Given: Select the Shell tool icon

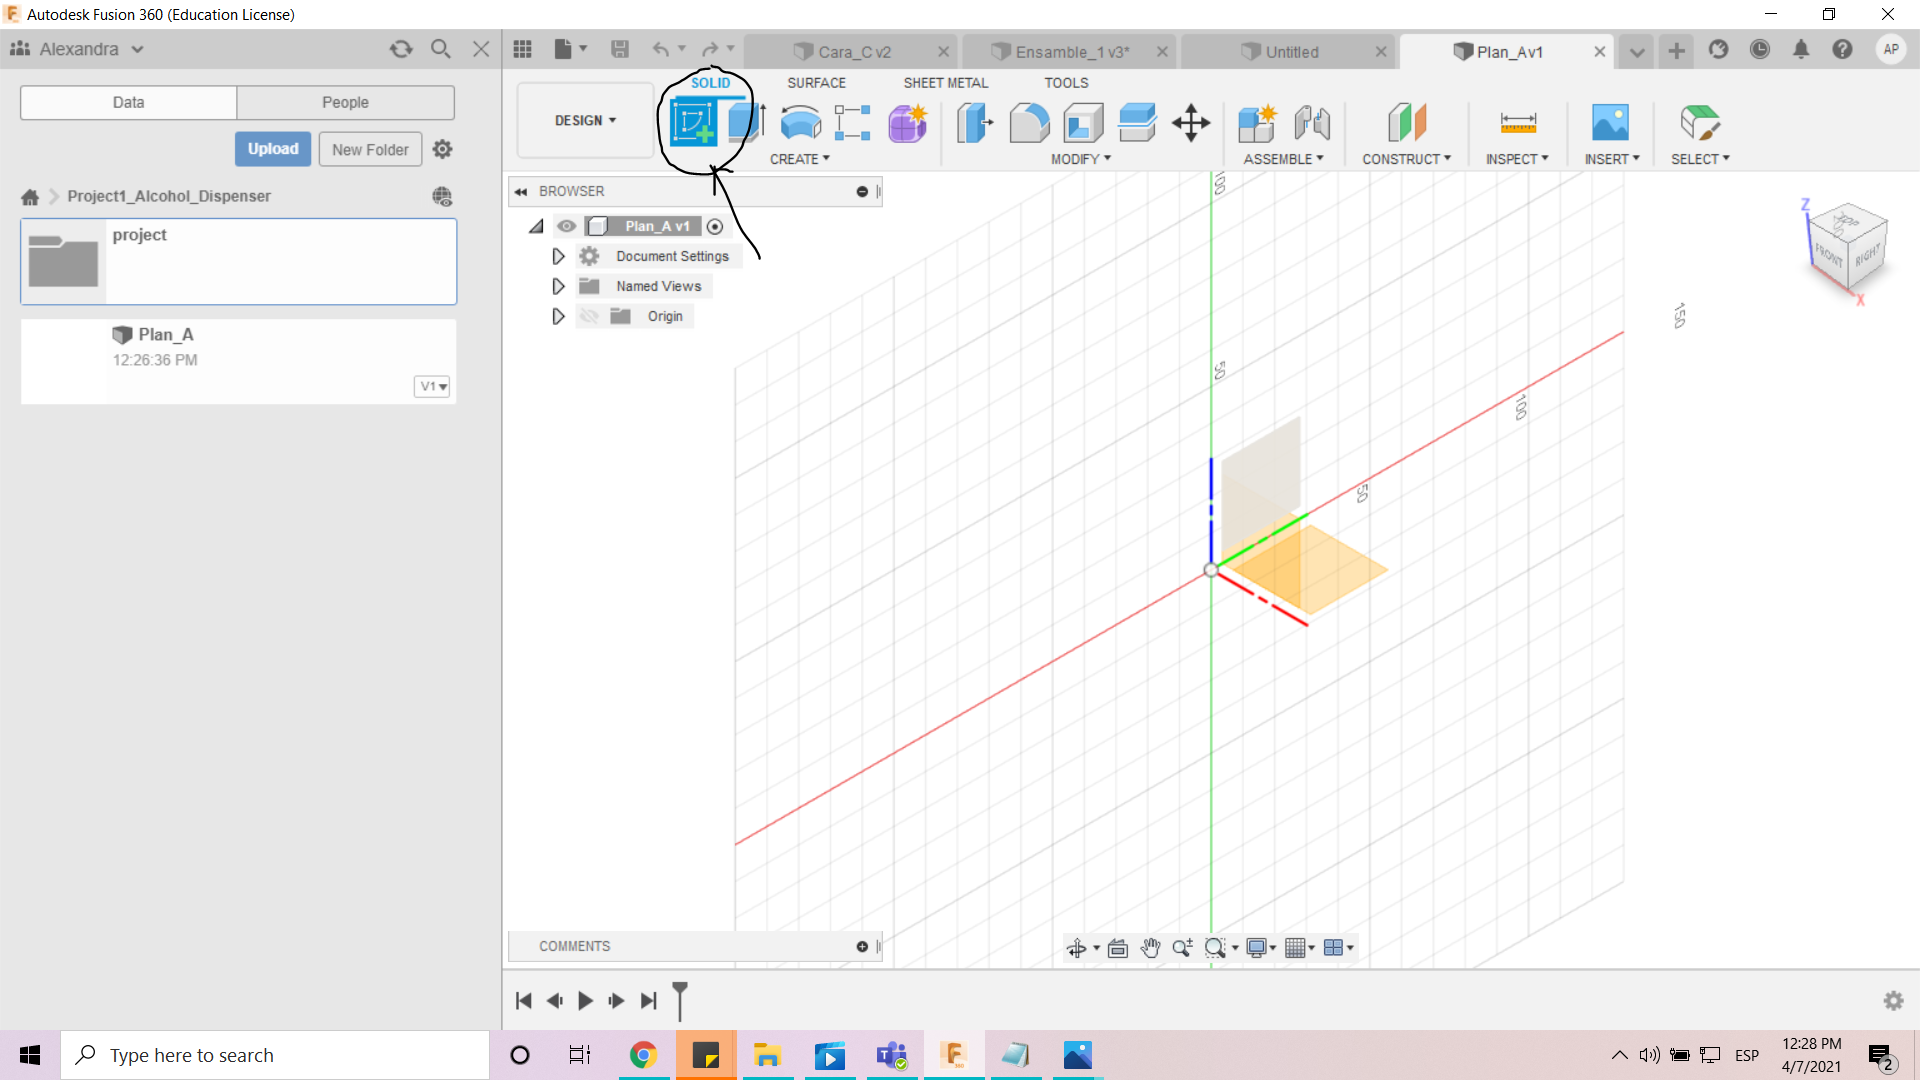Looking at the screenshot, I should (1083, 123).
